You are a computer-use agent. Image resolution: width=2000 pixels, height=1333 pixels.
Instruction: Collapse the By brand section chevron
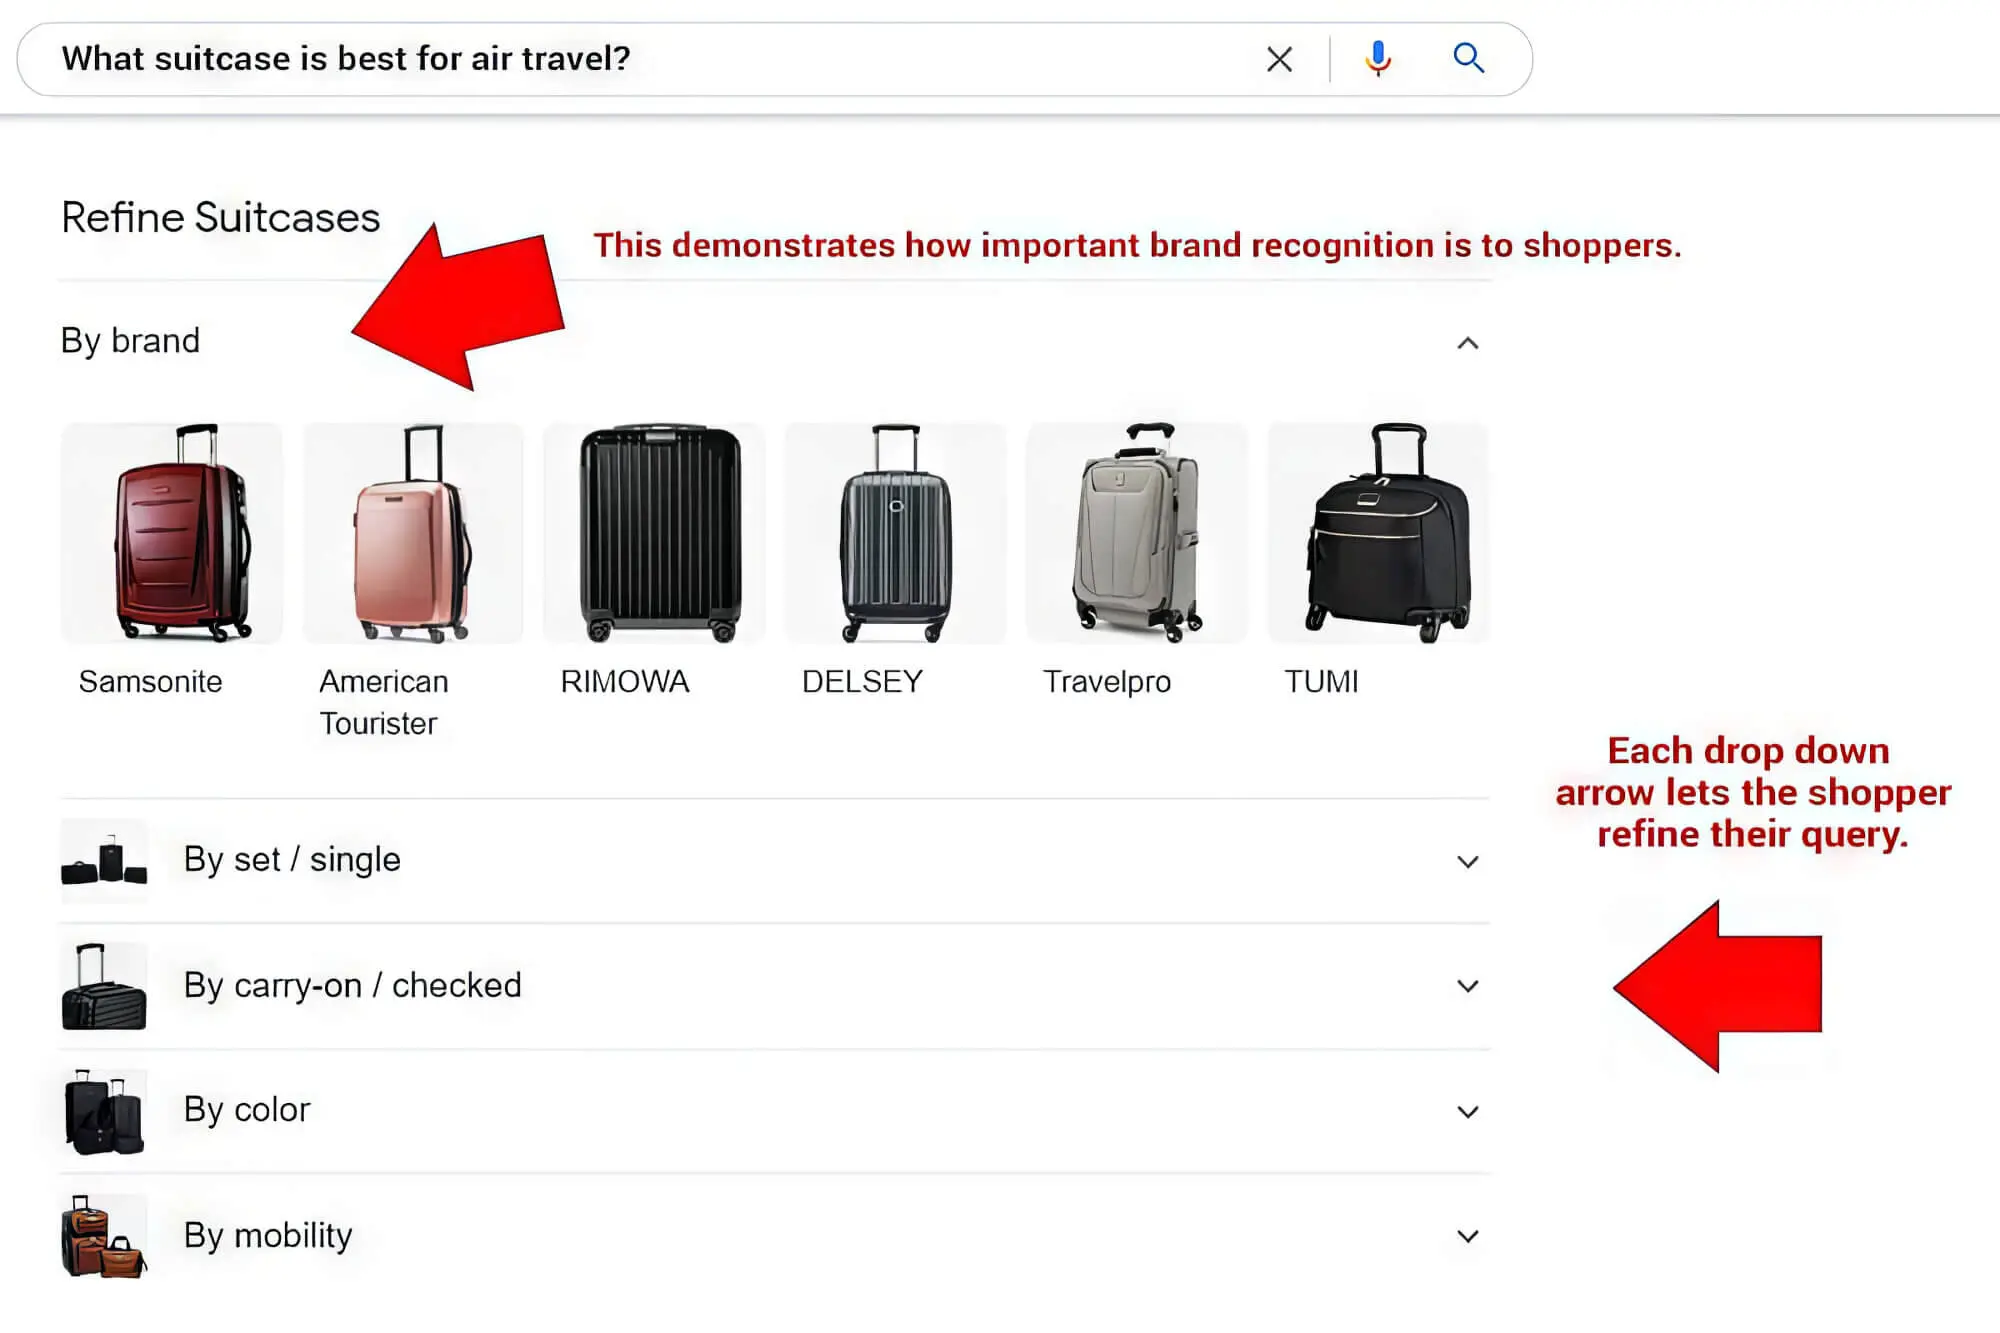pyautogui.click(x=1467, y=344)
